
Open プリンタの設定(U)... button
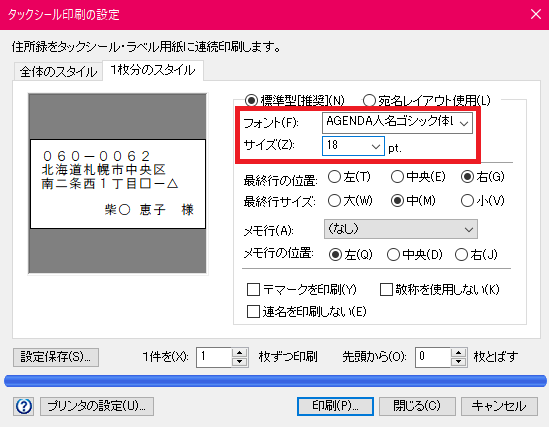point(97,406)
